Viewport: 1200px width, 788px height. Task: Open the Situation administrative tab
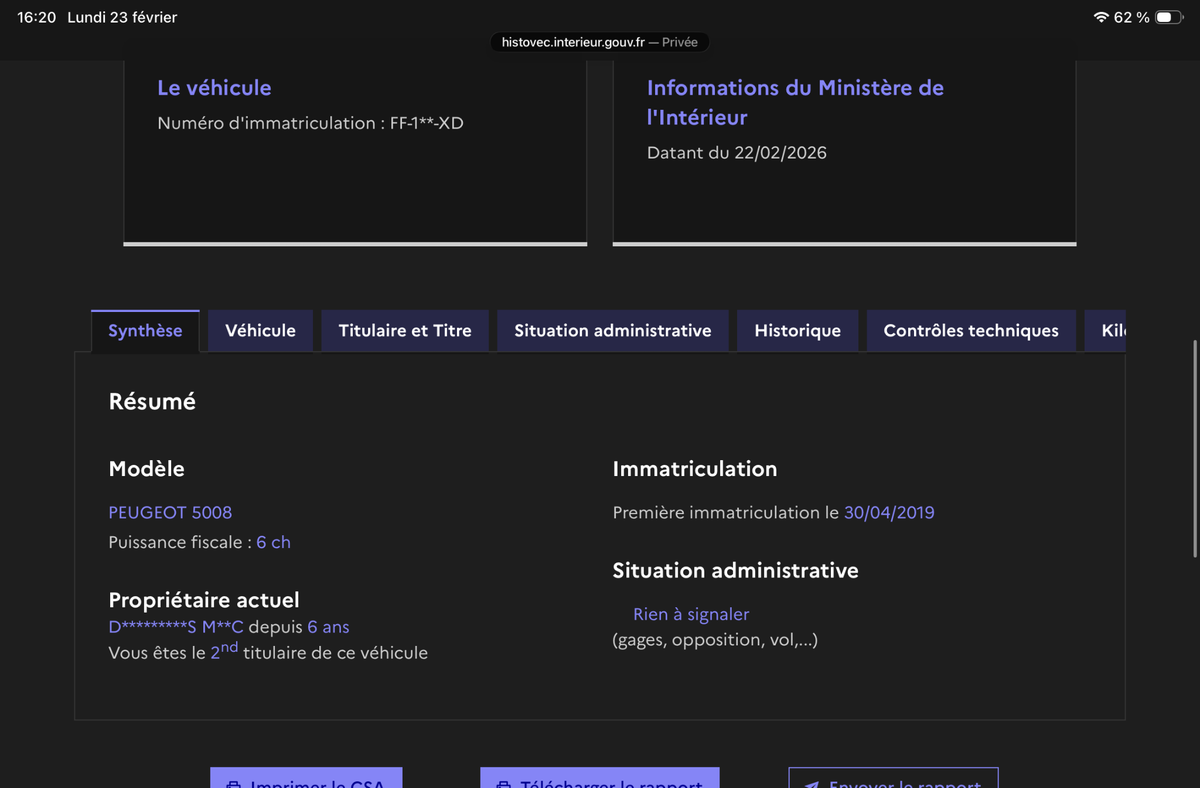pyautogui.click(x=613, y=331)
